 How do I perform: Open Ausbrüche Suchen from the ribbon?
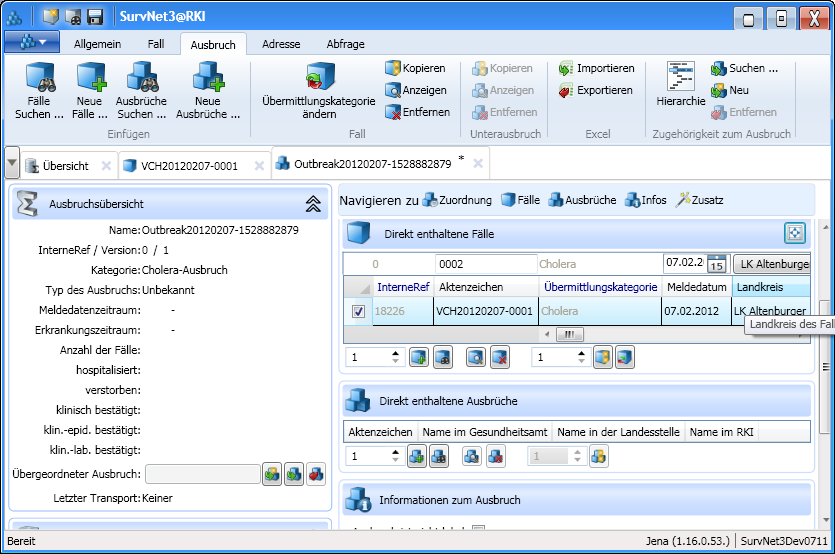[x=141, y=78]
